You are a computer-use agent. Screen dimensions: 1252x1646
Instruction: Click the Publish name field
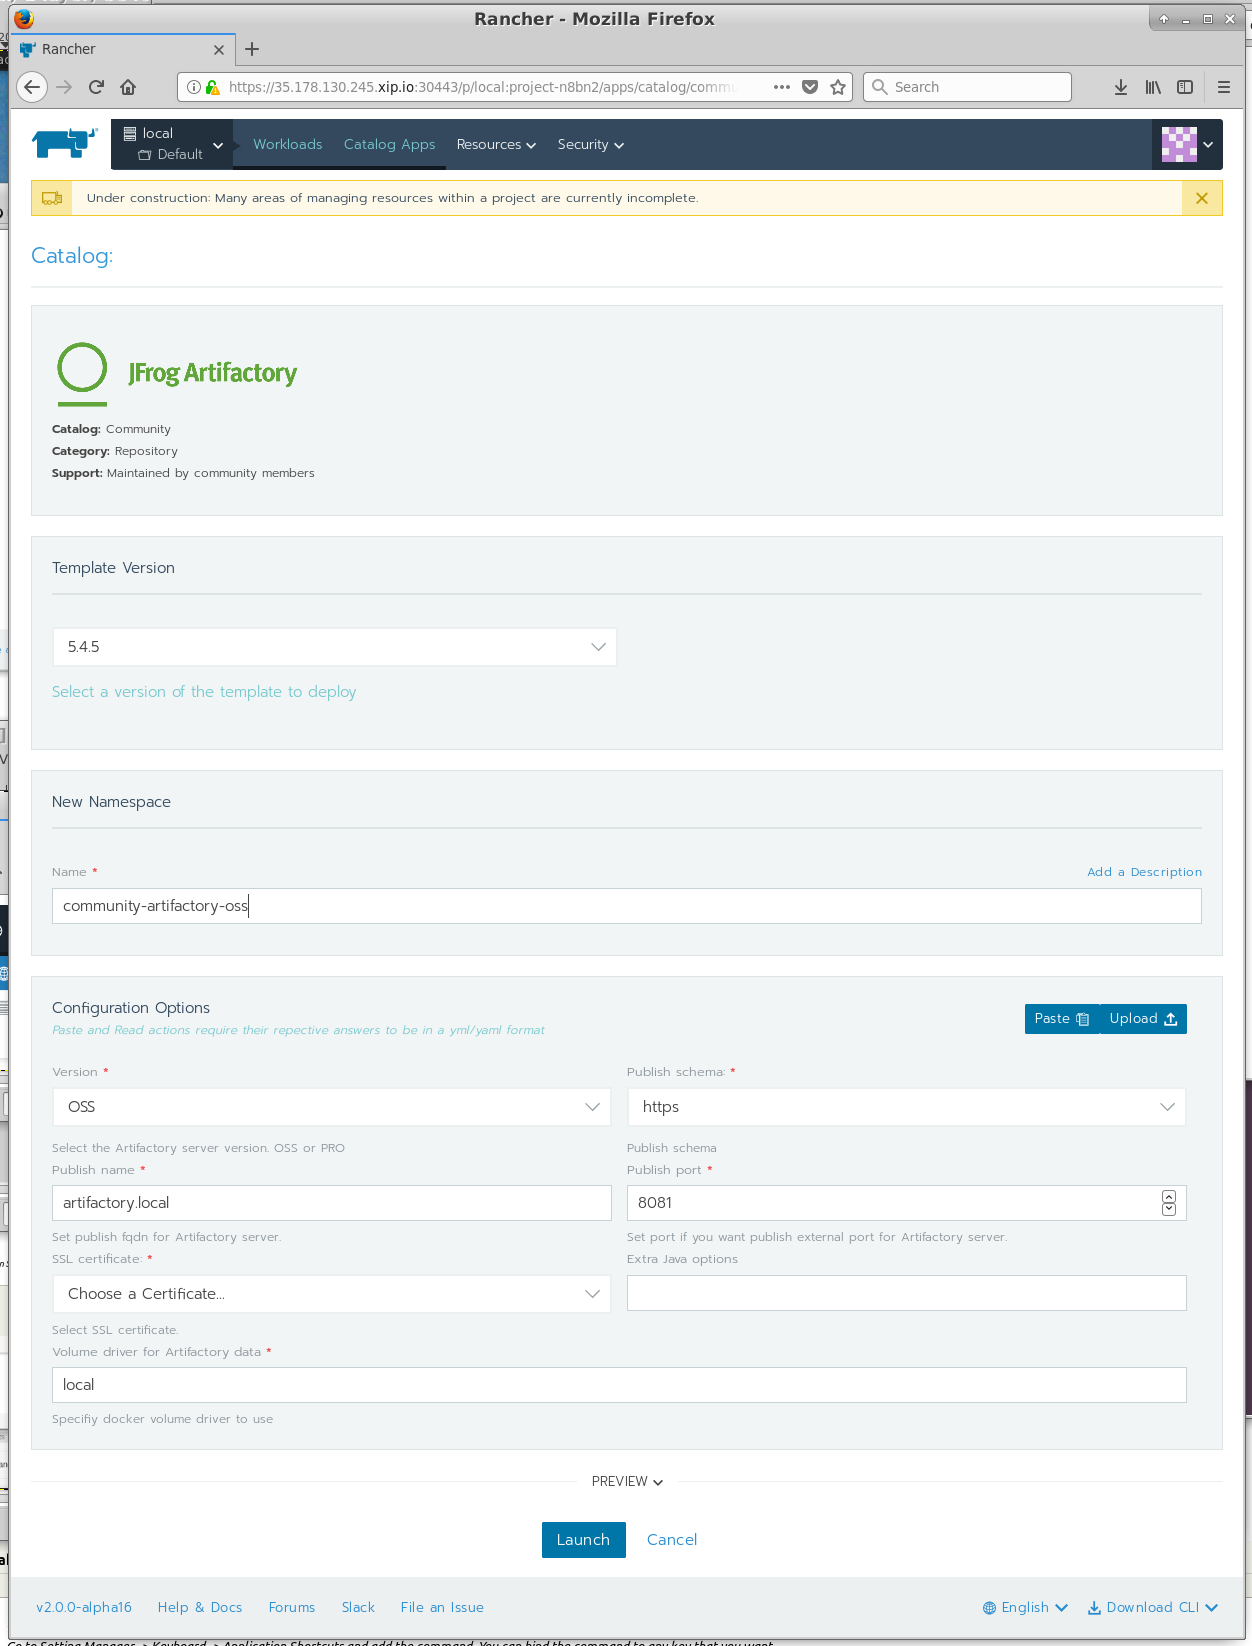pos(331,1203)
